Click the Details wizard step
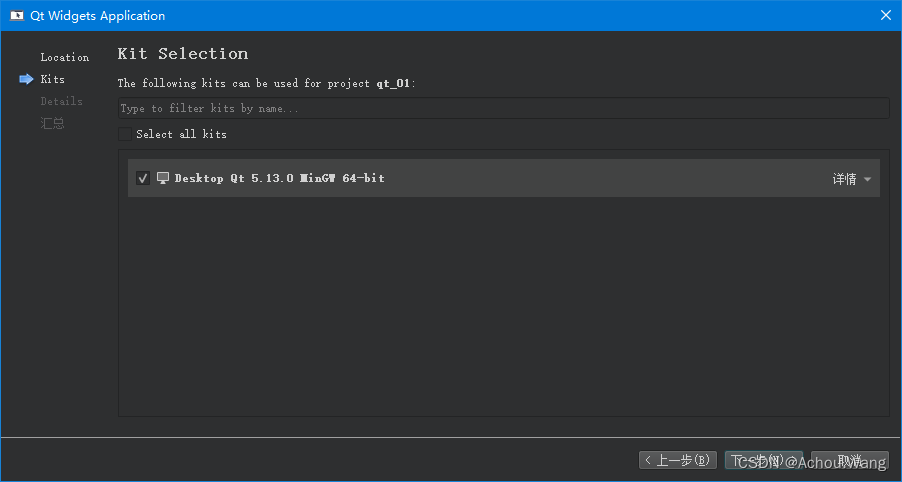902x482 pixels. pyautogui.click(x=62, y=101)
